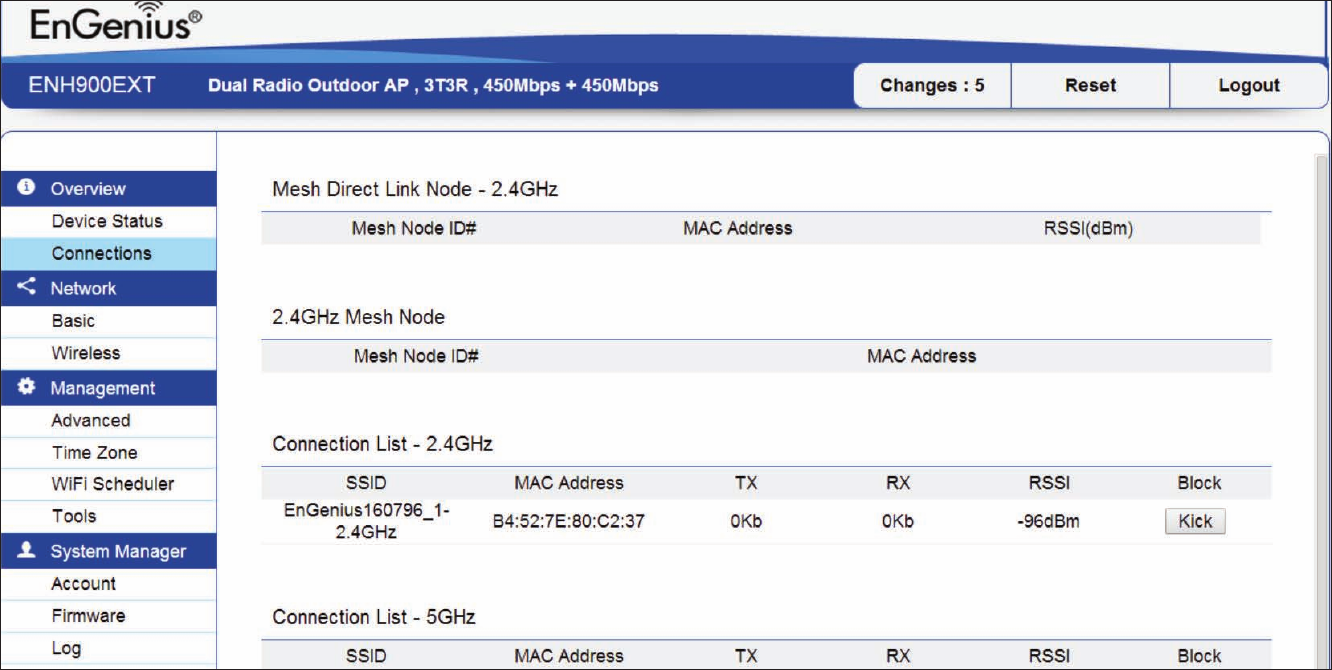Open Basic network settings
Screen dimensions: 1332x670
(x=74, y=321)
